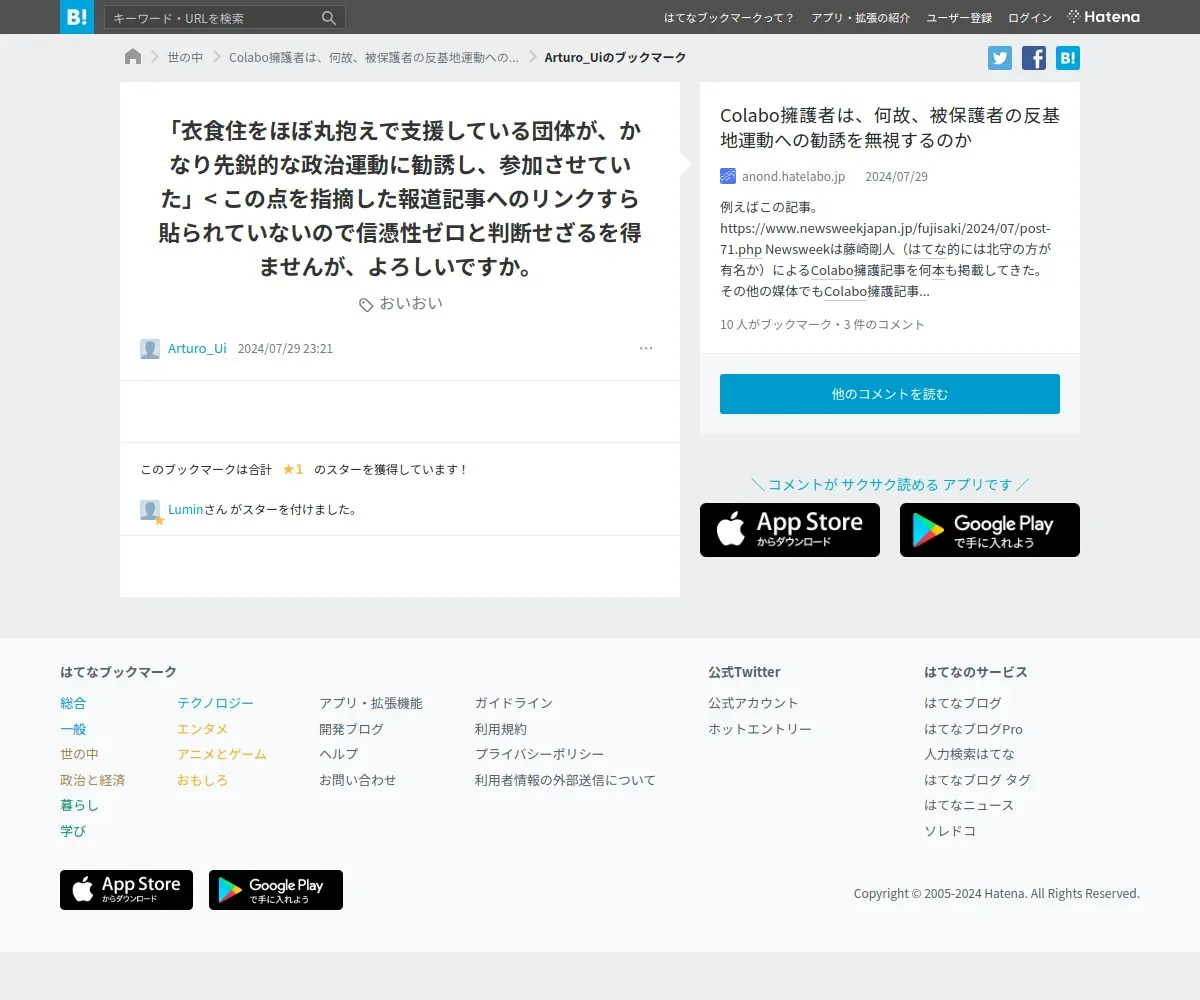This screenshot has width=1200, height=1000.
Task: Open はてなブックマークって？ in header
Action: [x=729, y=18]
